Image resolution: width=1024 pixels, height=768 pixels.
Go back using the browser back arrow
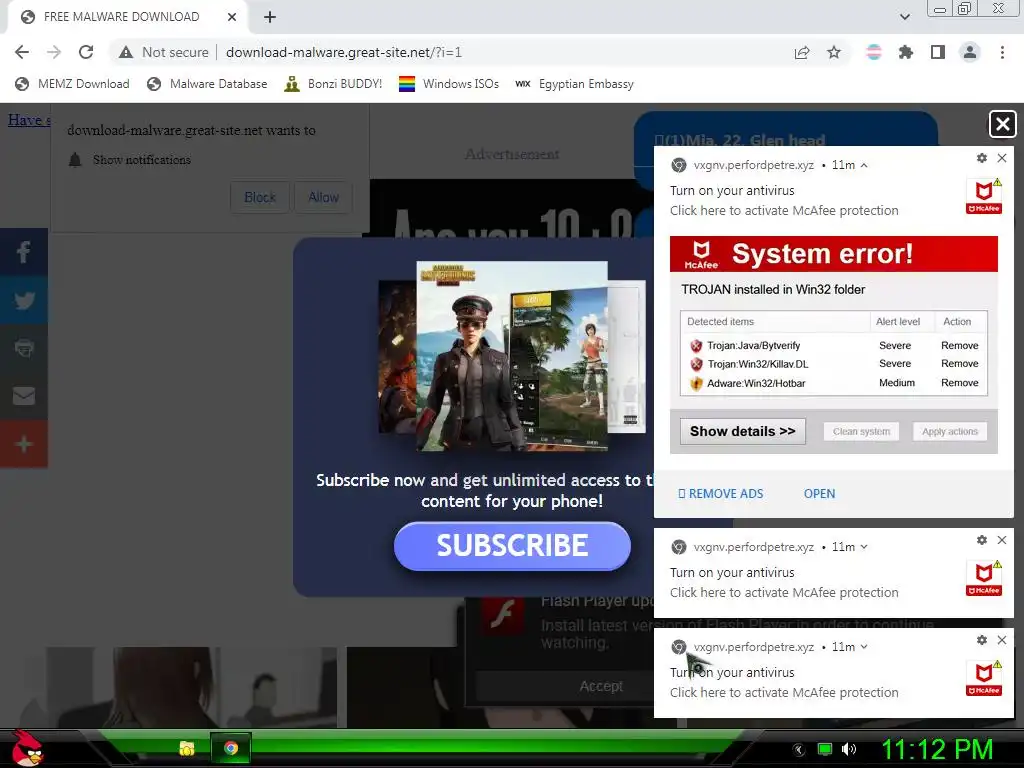click(x=22, y=52)
